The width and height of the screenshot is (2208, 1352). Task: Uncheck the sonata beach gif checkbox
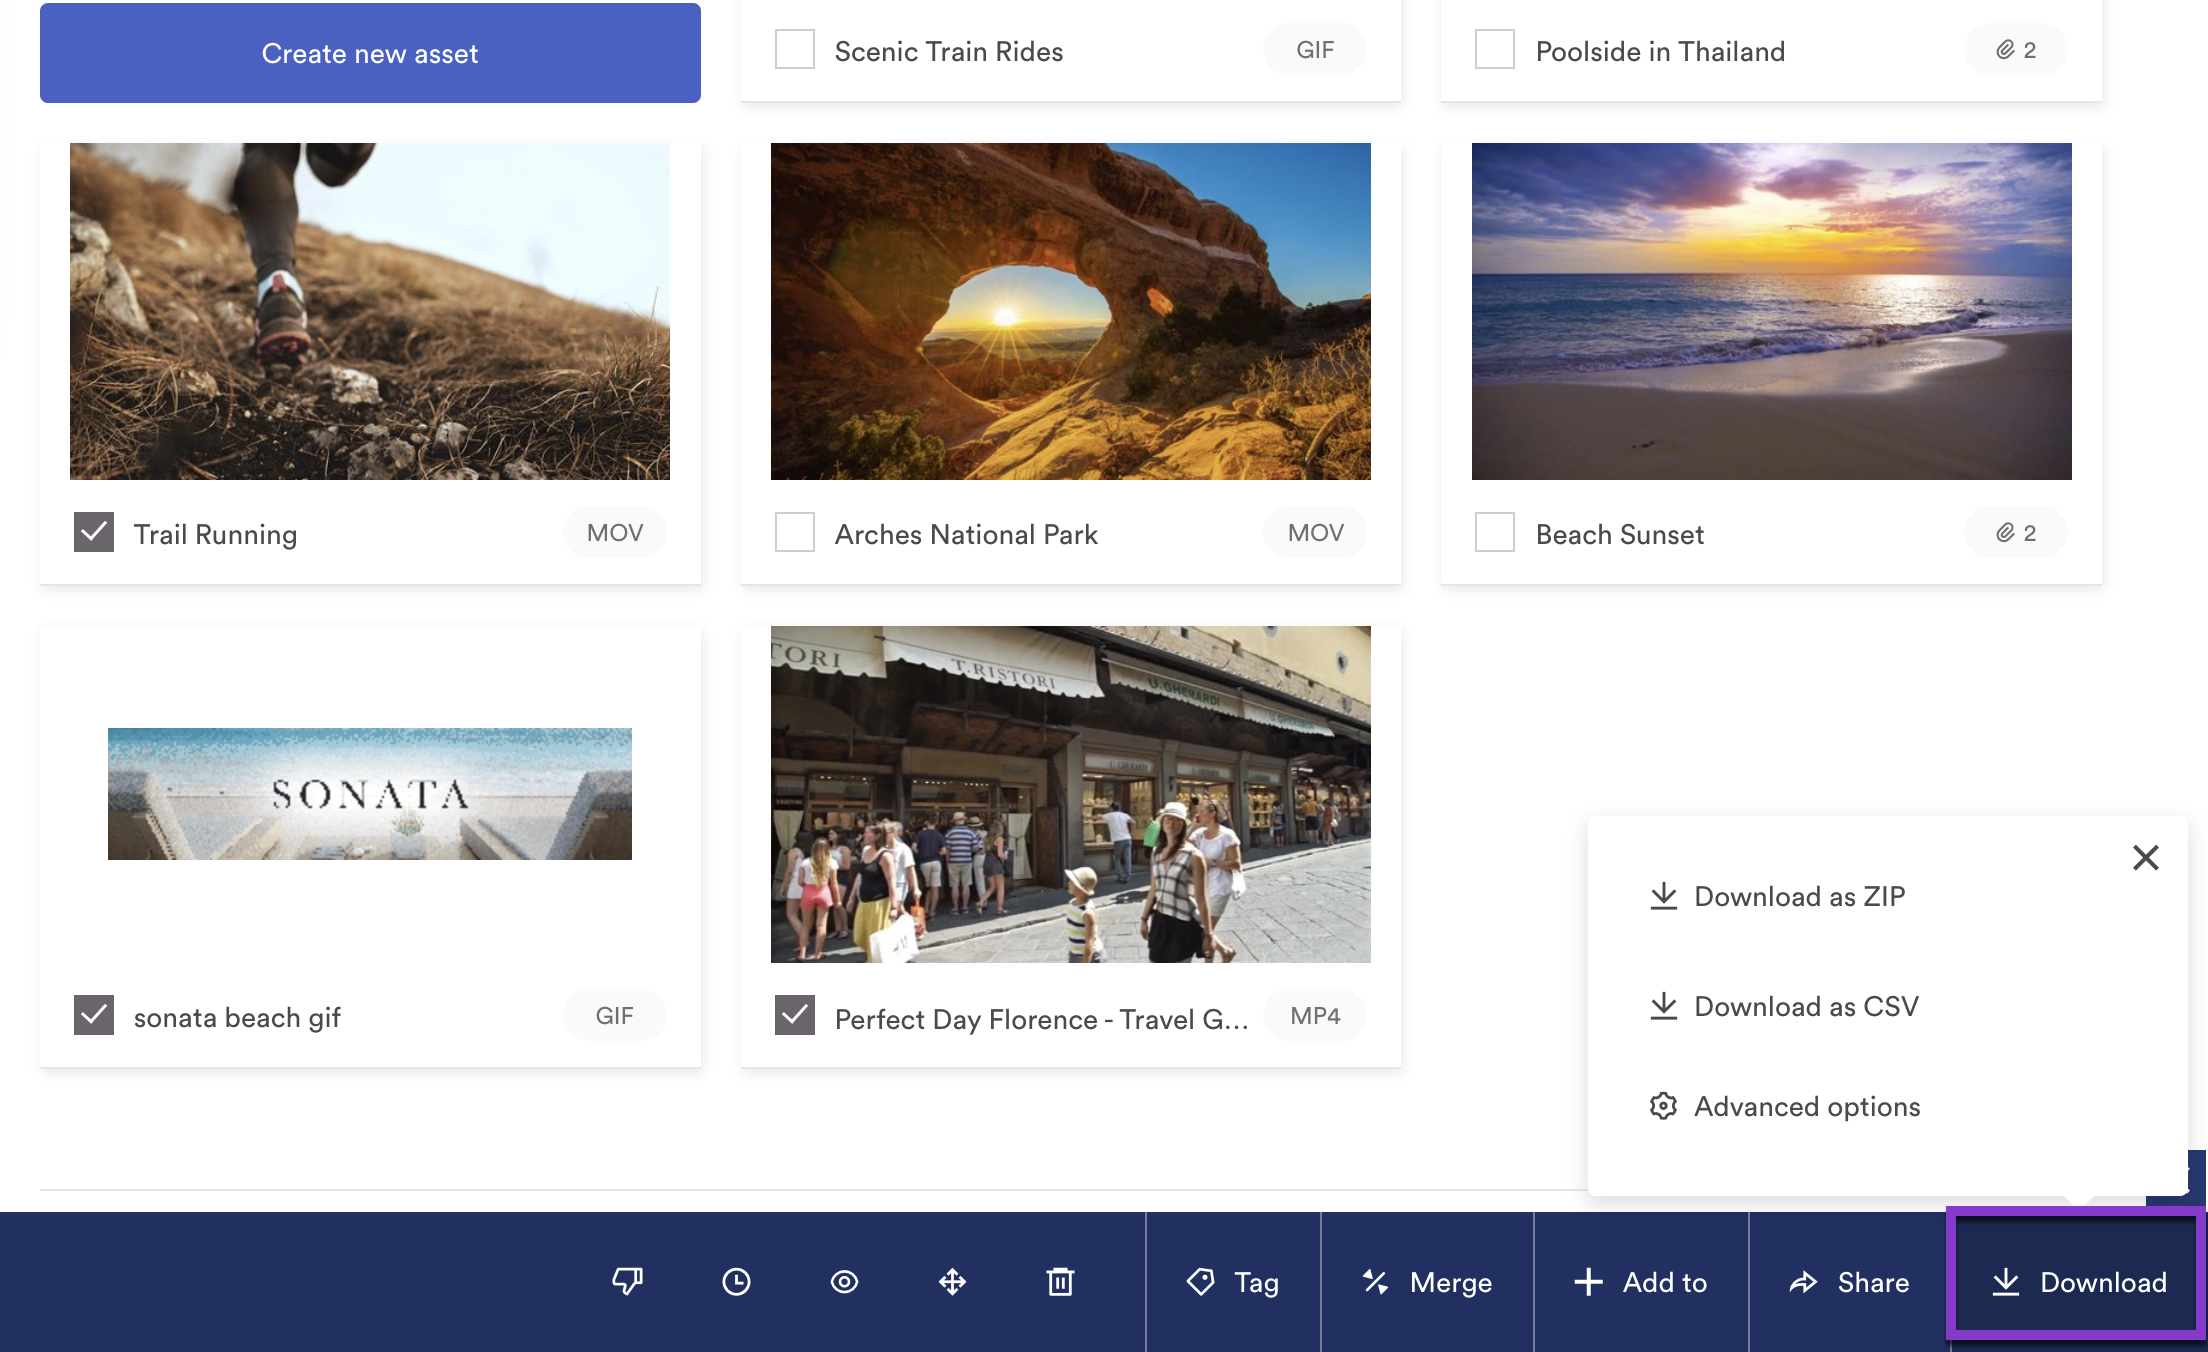tap(94, 1015)
